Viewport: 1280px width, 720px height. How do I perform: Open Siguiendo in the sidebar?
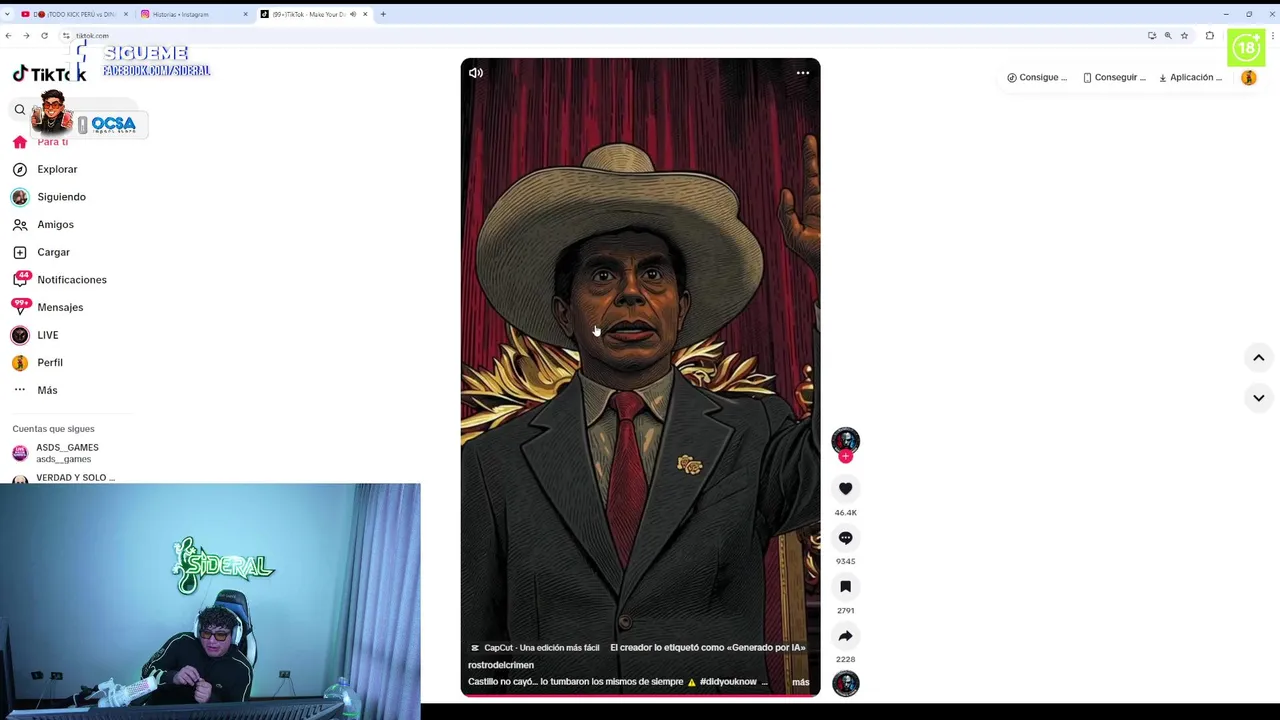point(61,197)
